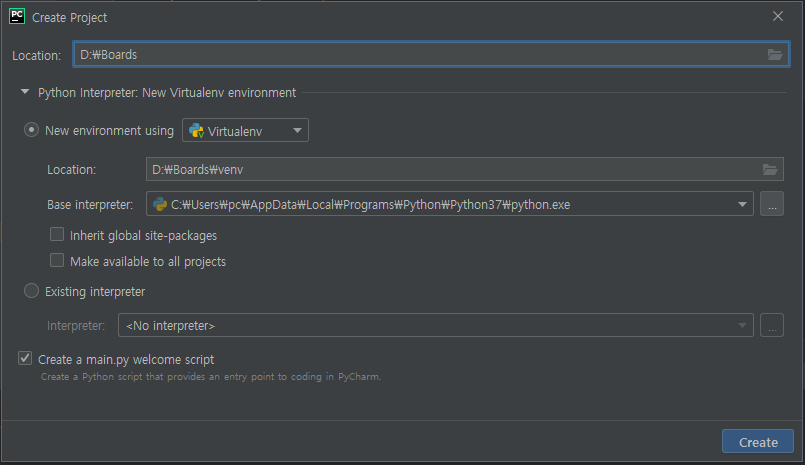This screenshot has height=465, width=805.
Task: Click the Create button
Action: (x=758, y=442)
